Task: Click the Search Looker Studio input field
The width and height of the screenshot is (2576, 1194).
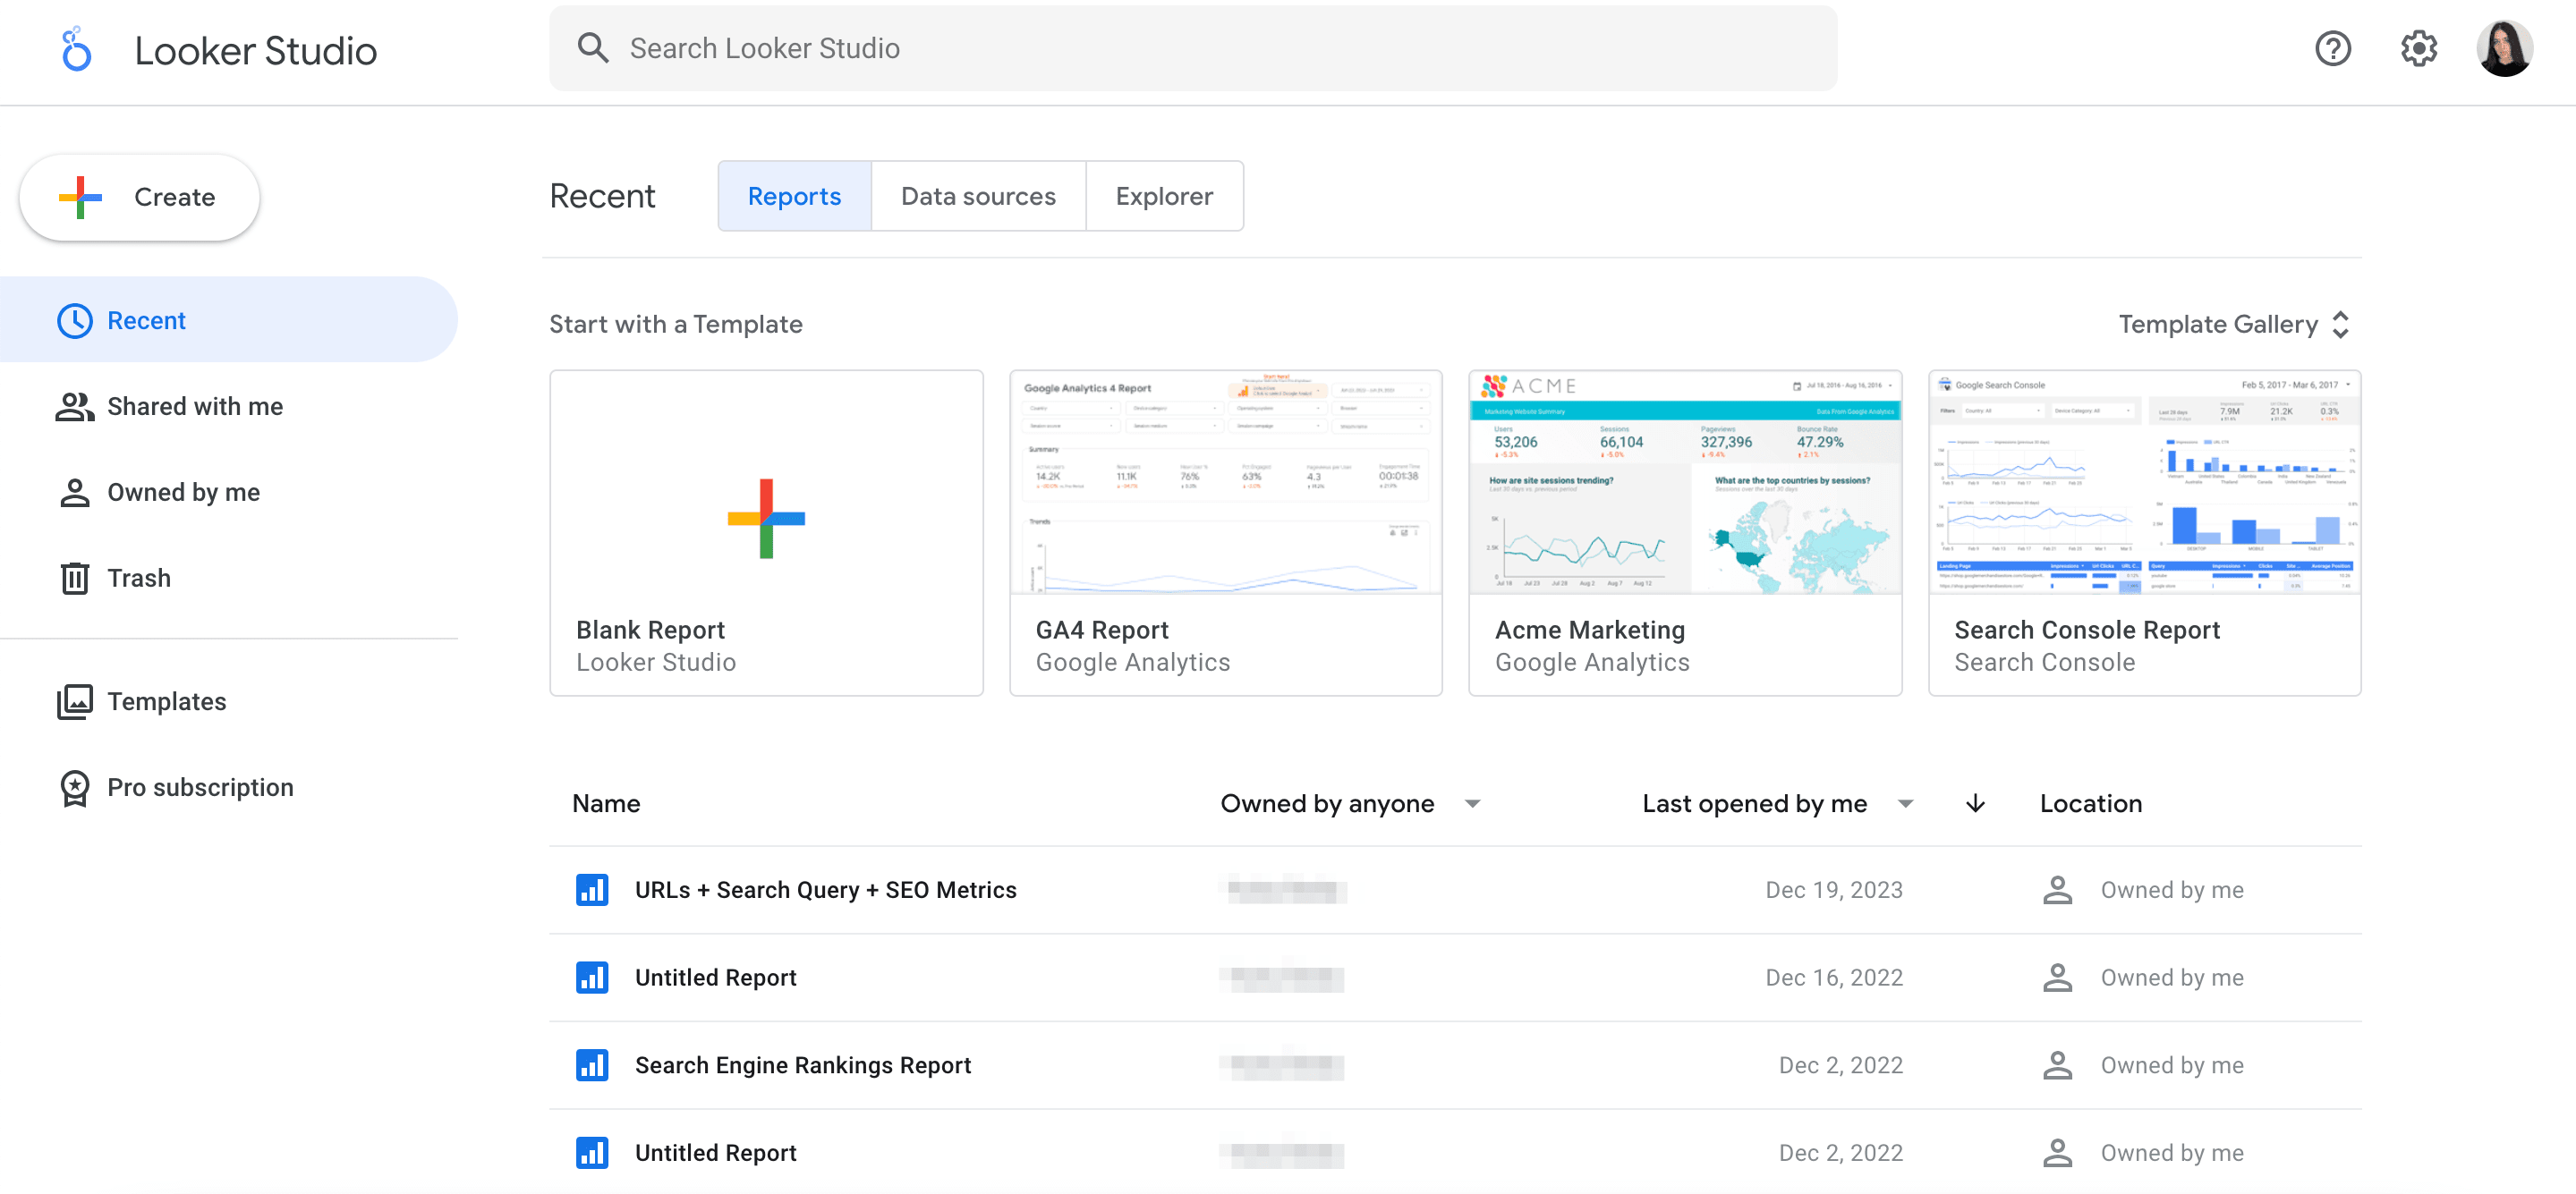Action: [1192, 48]
